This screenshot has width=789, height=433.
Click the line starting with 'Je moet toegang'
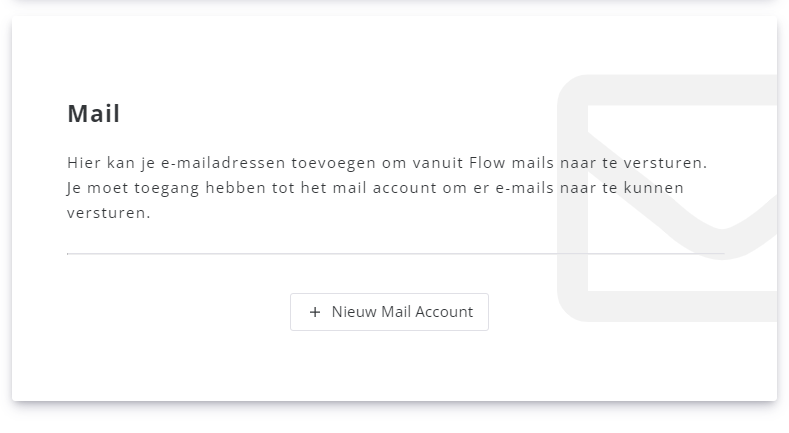click(375, 187)
